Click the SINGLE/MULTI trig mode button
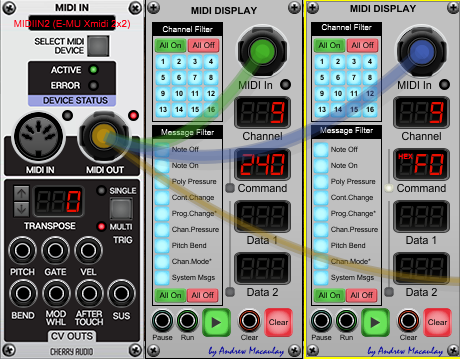Viewport: 460px width, 360px height. tap(121, 209)
